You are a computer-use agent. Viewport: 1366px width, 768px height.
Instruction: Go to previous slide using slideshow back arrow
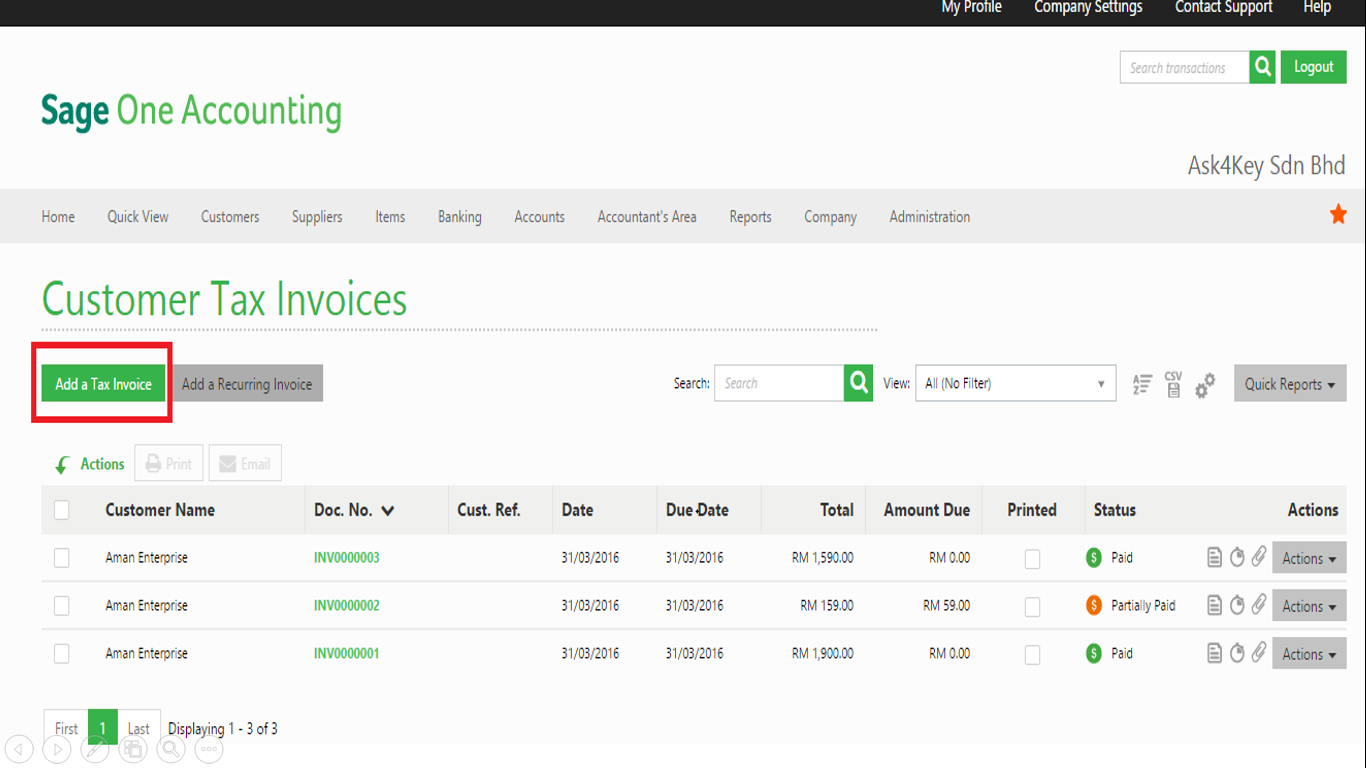[x=19, y=748]
